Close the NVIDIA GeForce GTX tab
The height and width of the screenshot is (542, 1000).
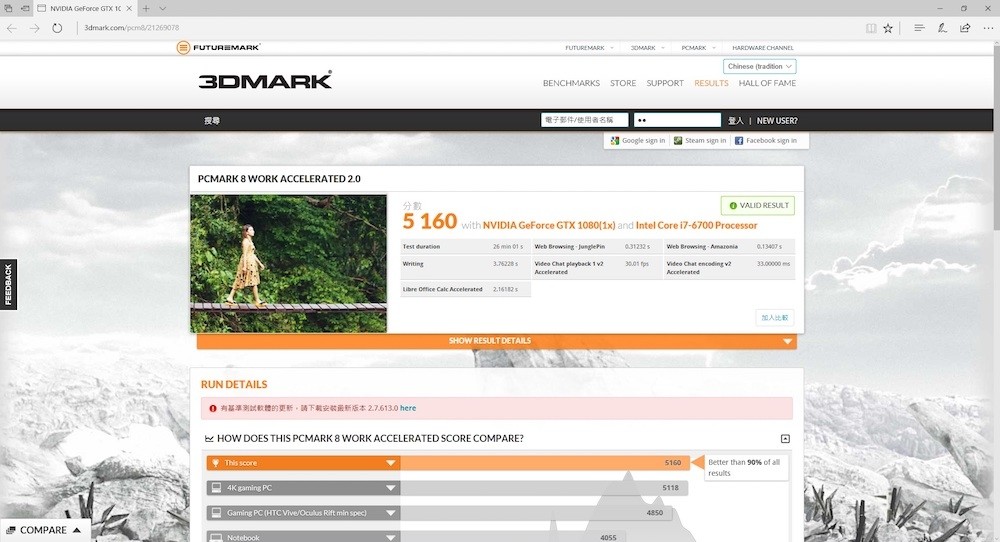click(x=129, y=8)
